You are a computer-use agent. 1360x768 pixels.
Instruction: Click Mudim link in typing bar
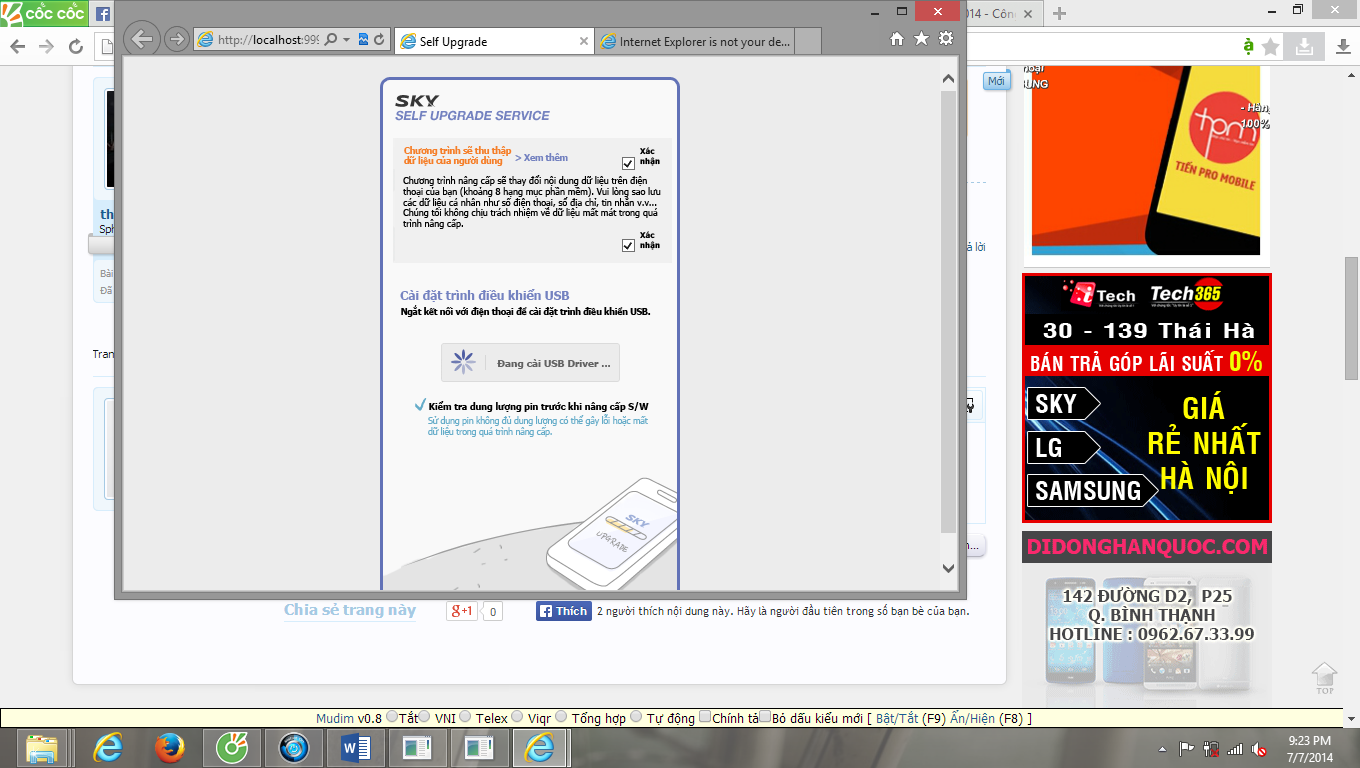pos(335,718)
